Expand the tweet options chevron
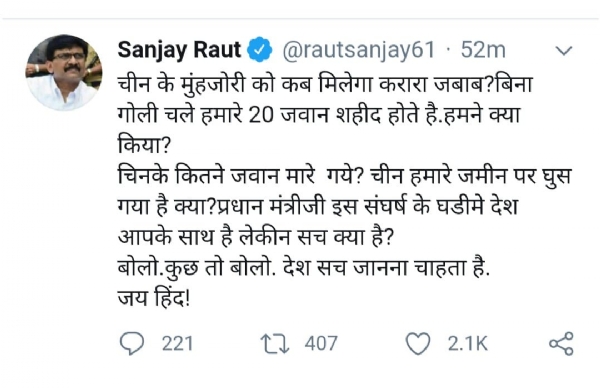600x388 pixels. 564,51
